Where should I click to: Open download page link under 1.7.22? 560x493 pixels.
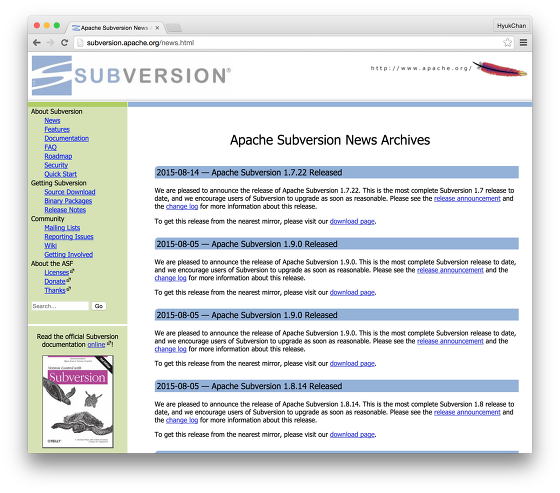(x=352, y=221)
